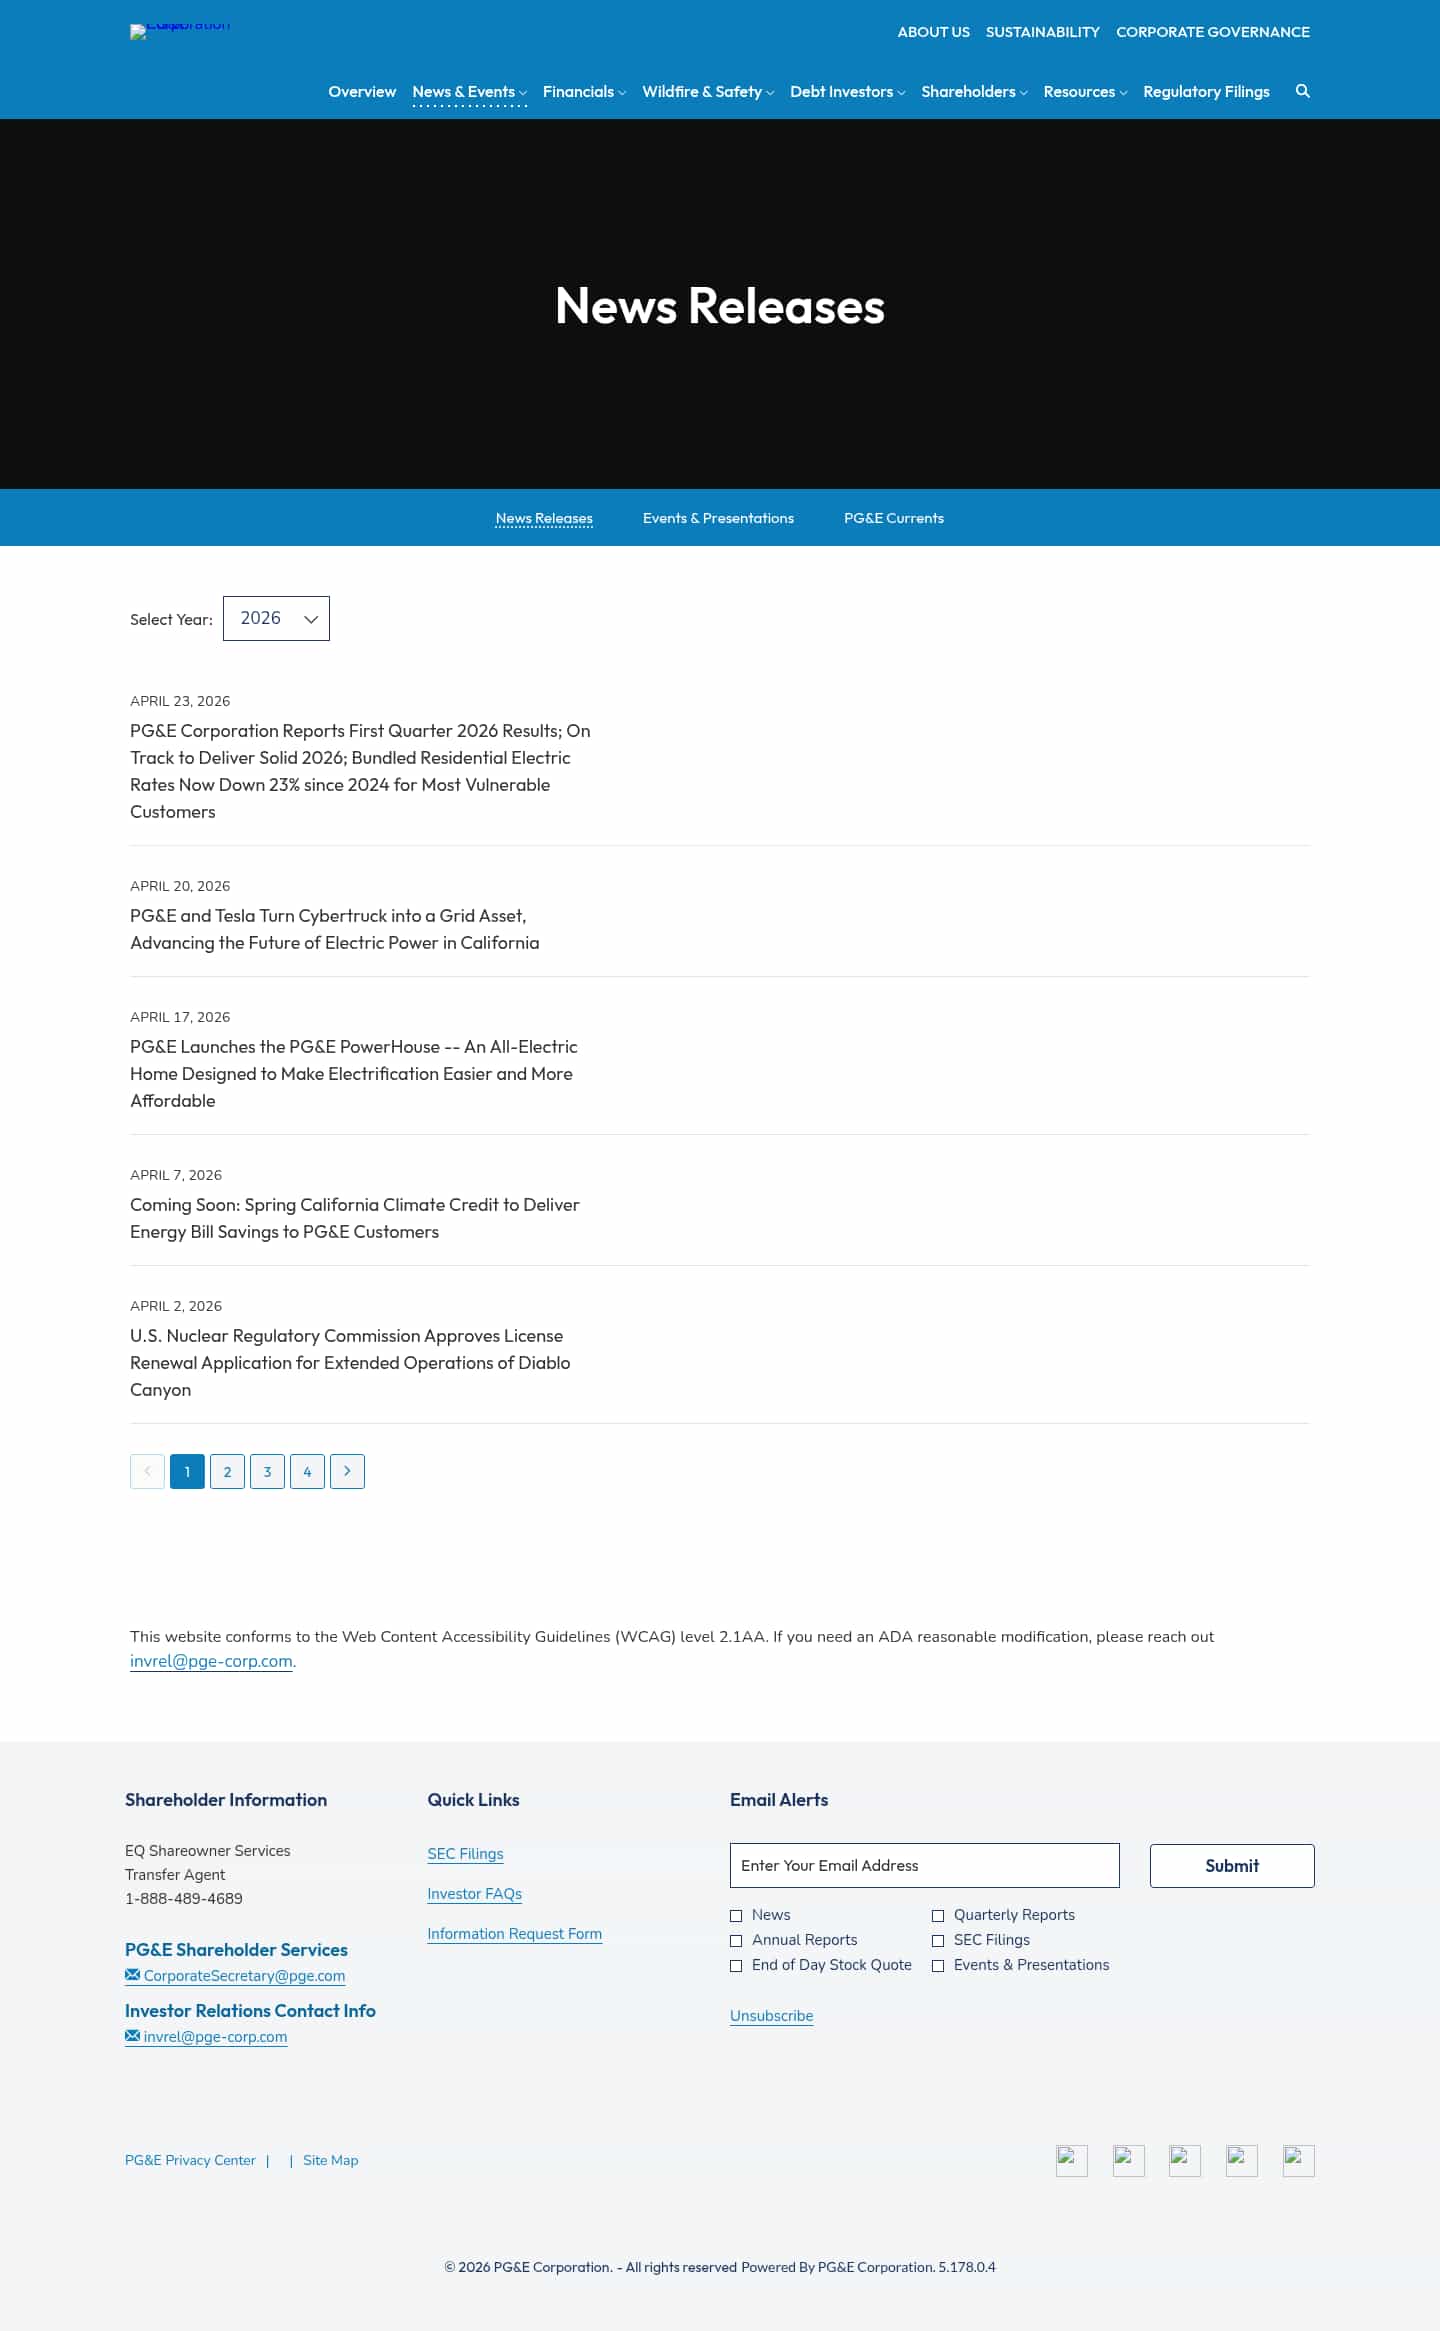Viewport: 1440px width, 2331px height.
Task: Open Corporate Governance top link
Action: [1213, 32]
